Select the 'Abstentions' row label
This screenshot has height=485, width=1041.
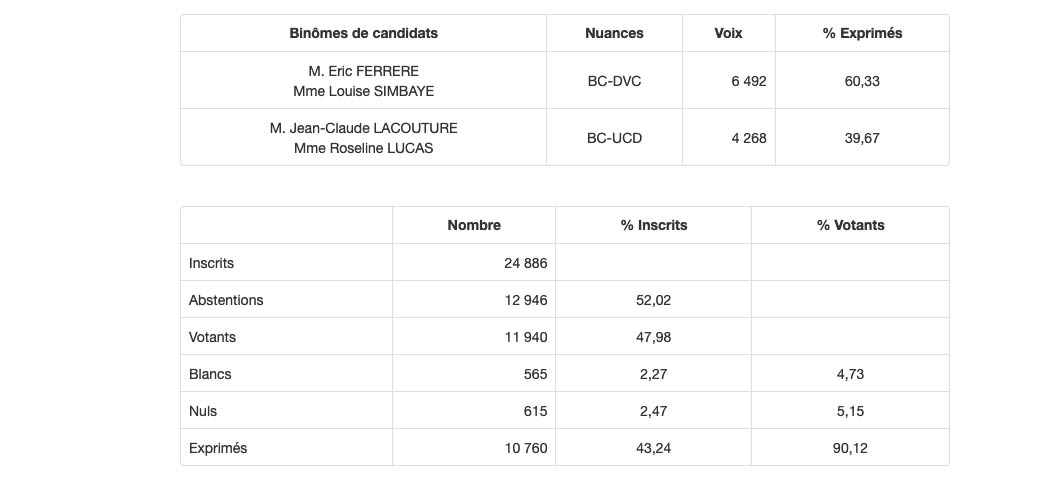click(x=226, y=300)
